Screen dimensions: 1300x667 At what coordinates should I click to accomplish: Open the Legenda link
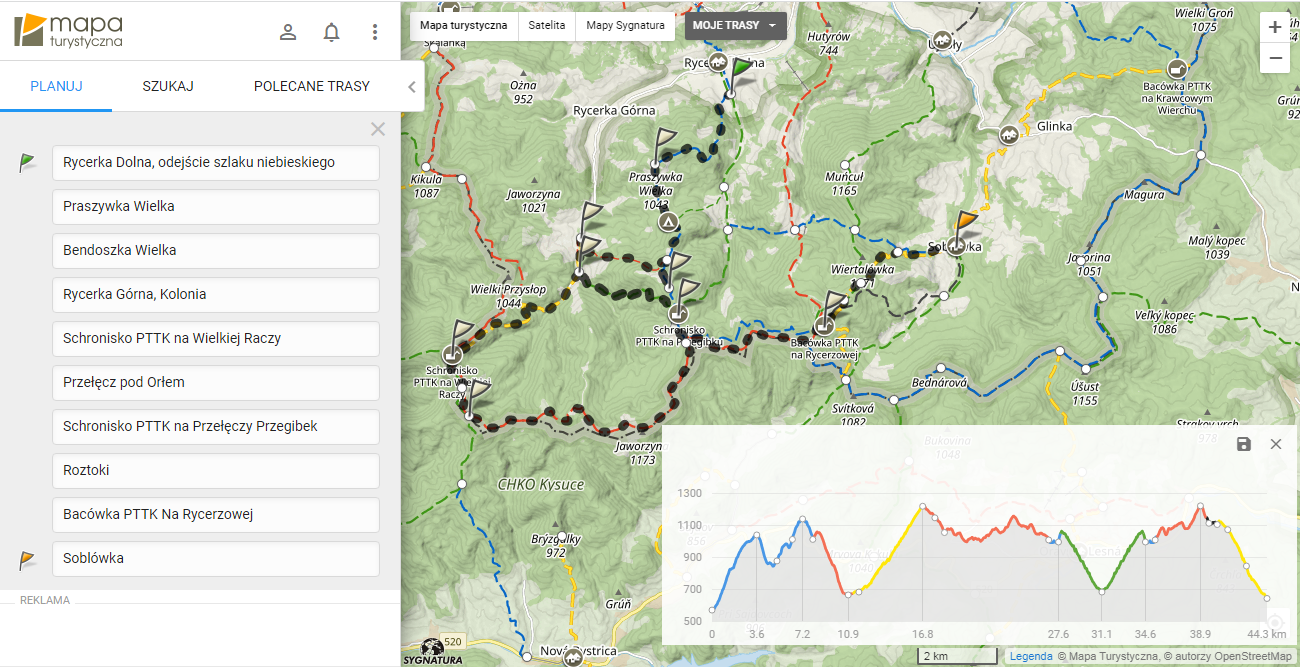[x=1030, y=656]
